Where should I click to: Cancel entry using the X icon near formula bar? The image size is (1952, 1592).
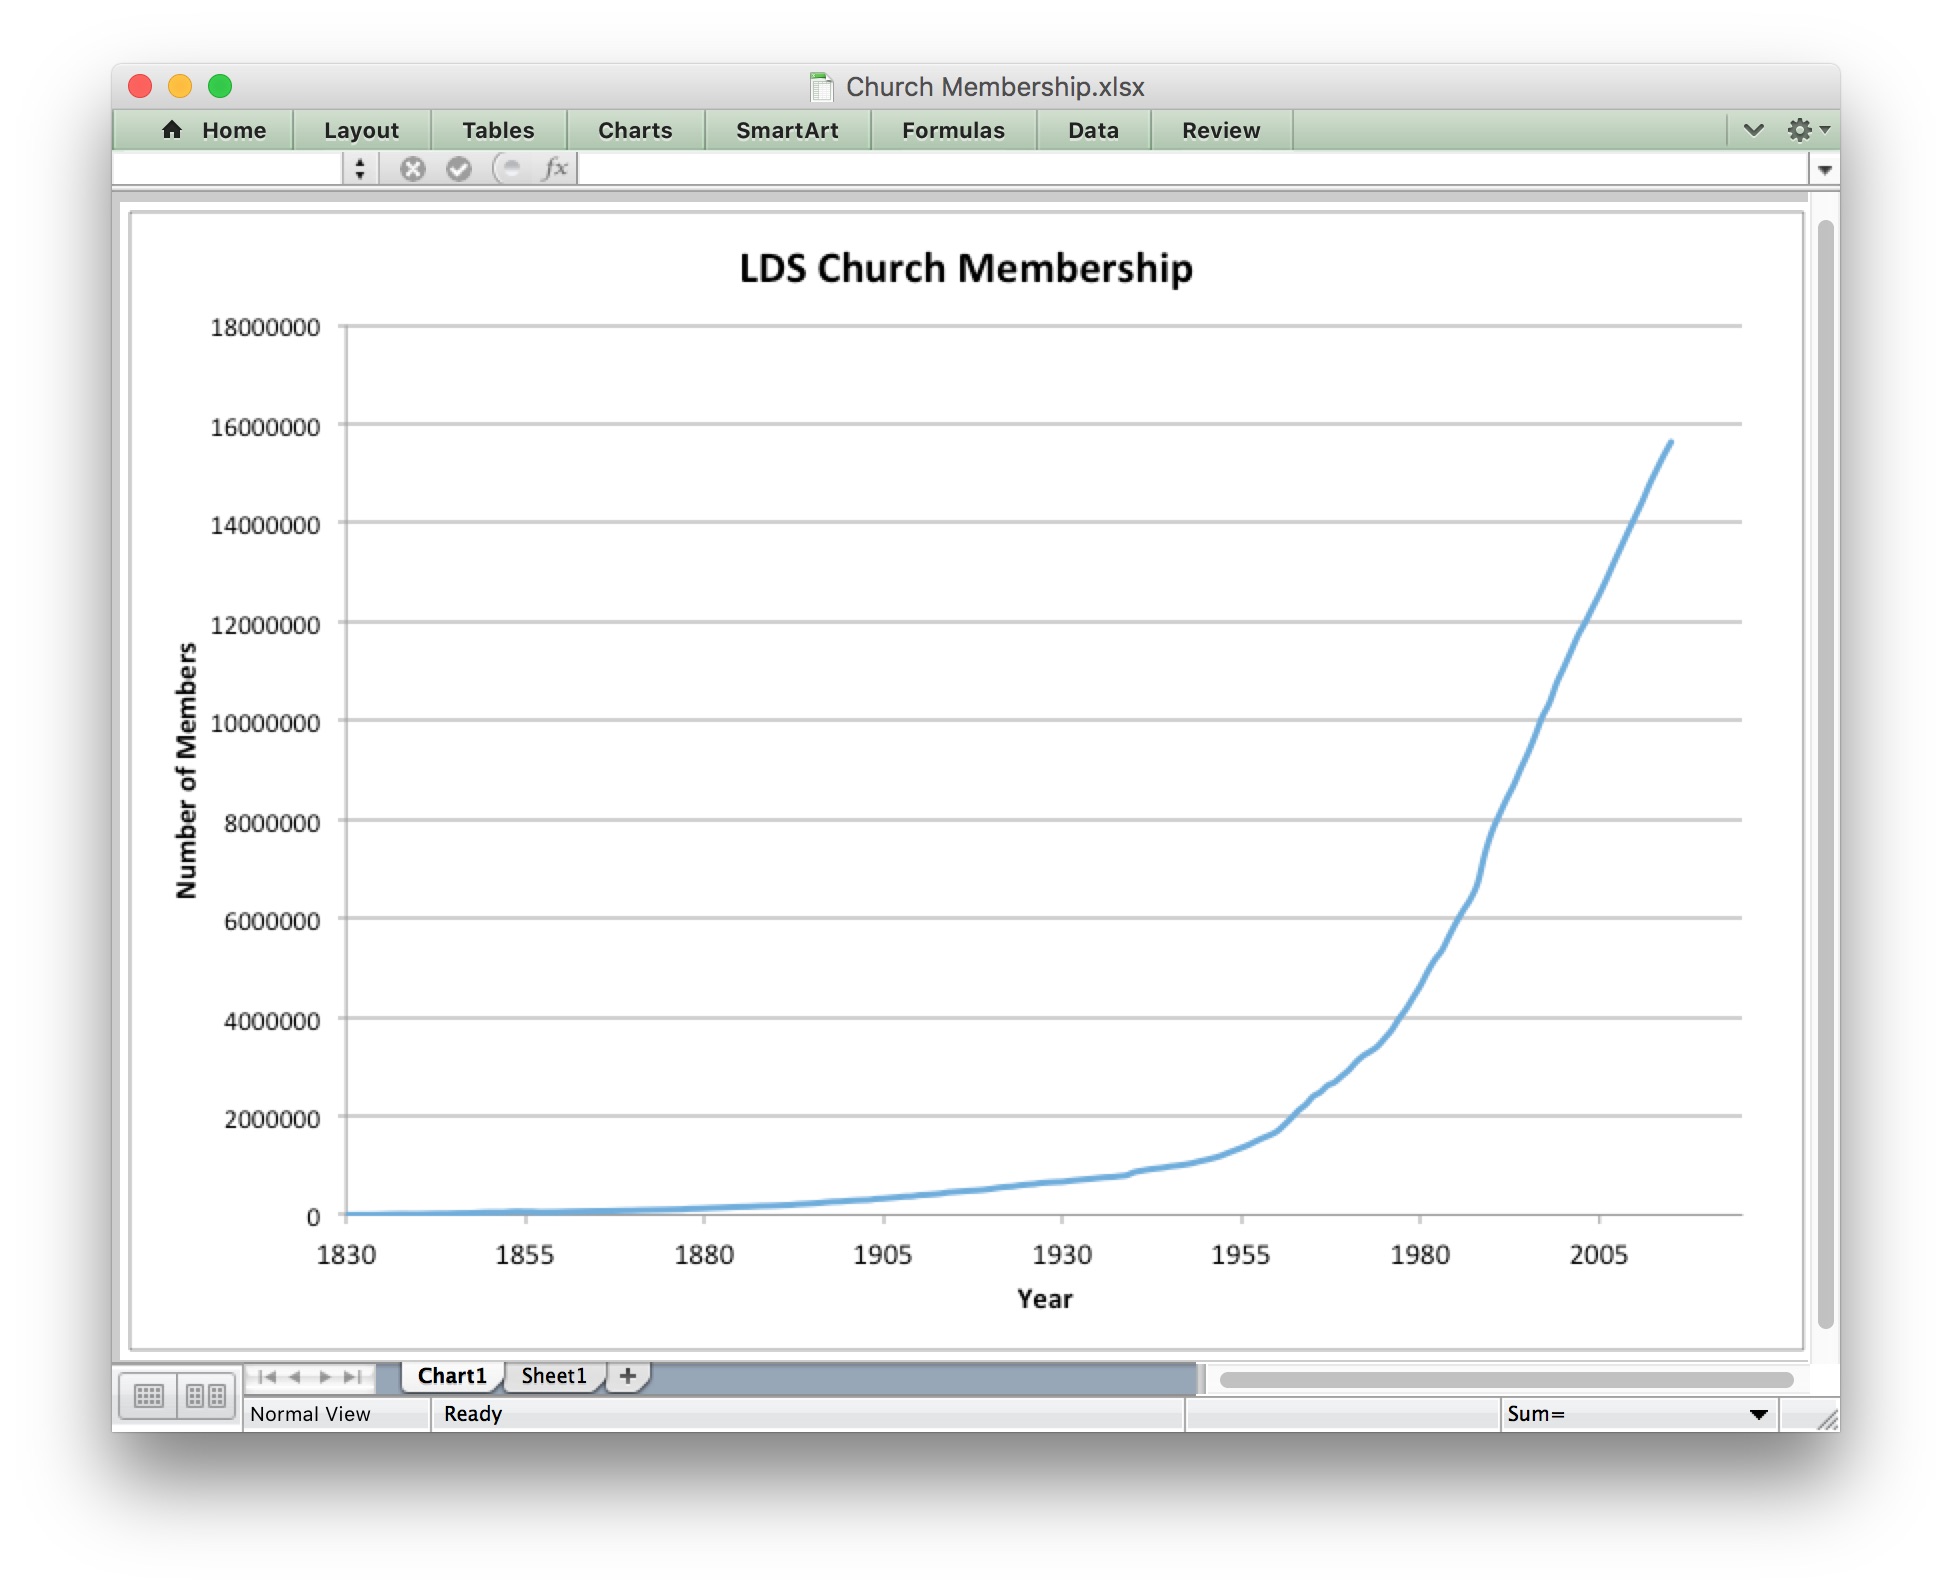[x=412, y=167]
